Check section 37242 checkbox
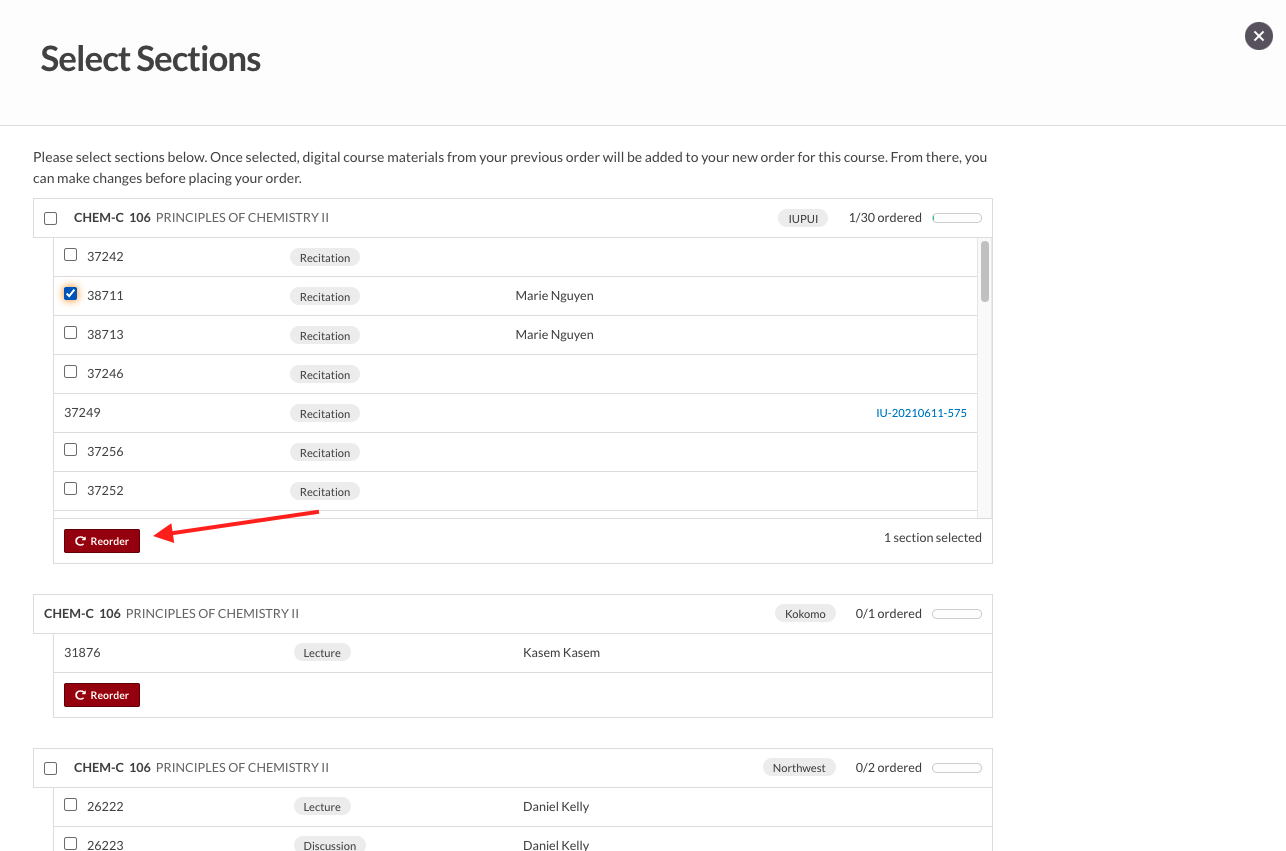 click(71, 255)
